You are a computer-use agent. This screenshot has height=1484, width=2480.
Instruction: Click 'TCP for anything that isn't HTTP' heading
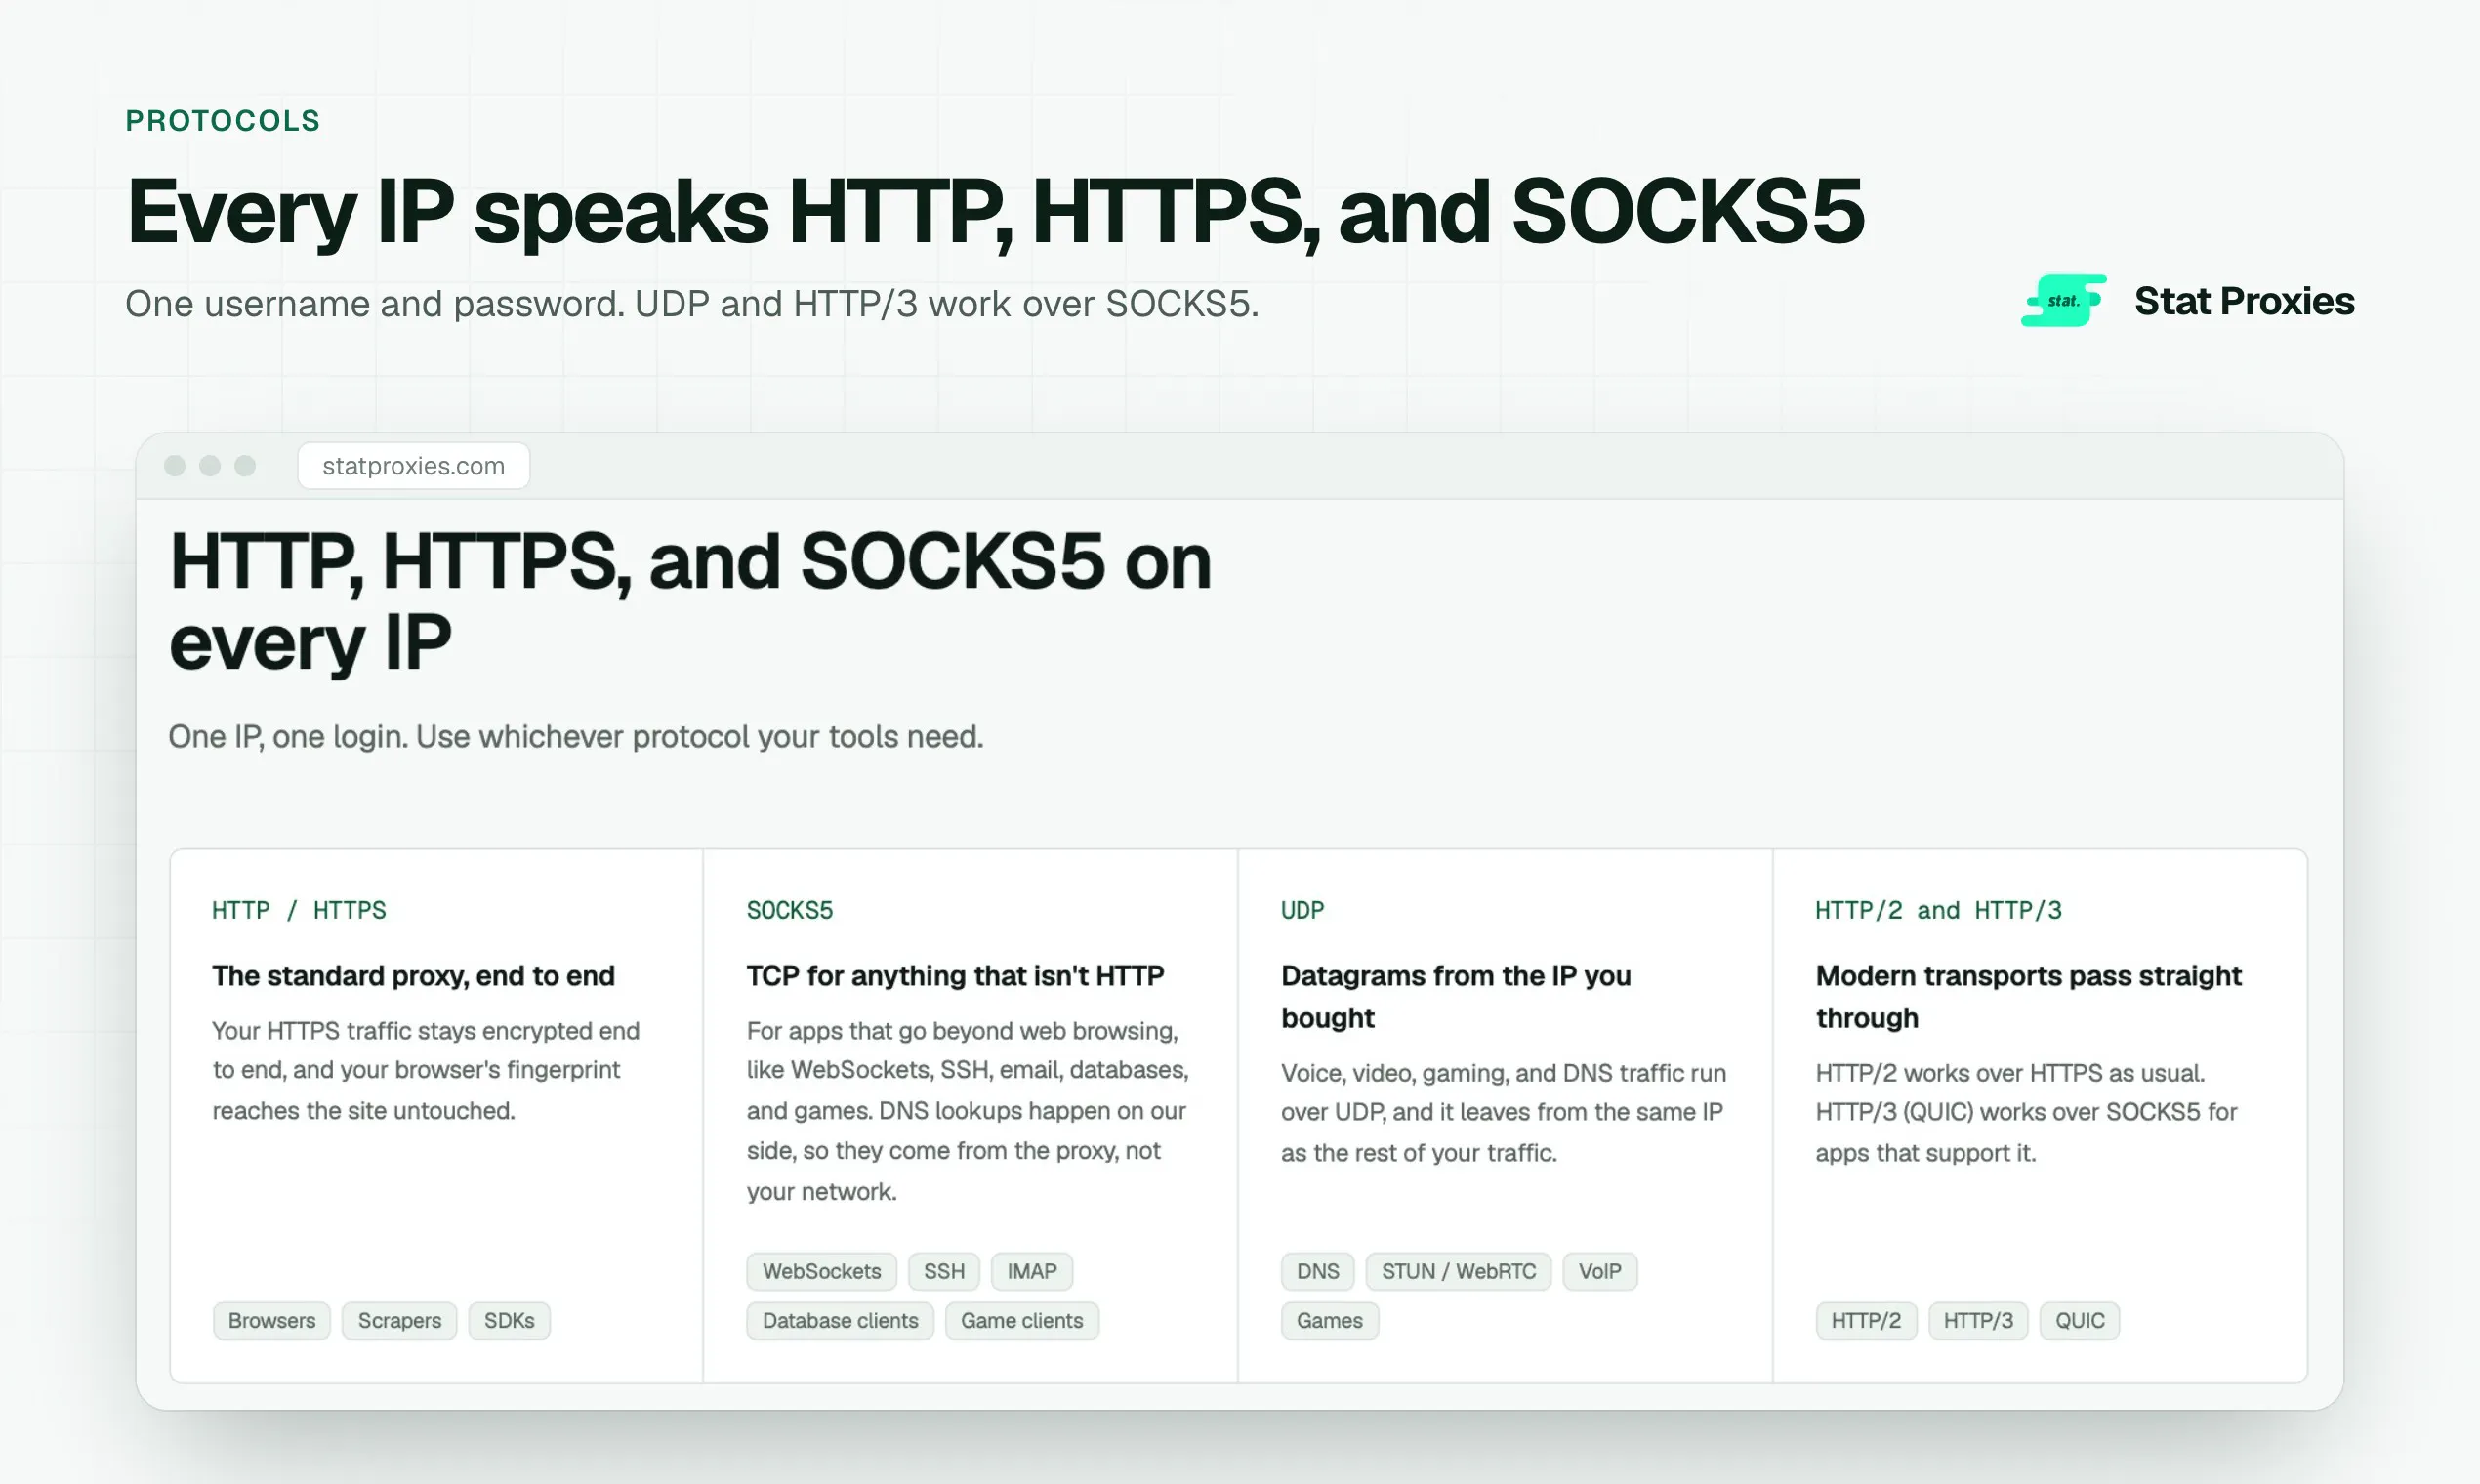955,975
